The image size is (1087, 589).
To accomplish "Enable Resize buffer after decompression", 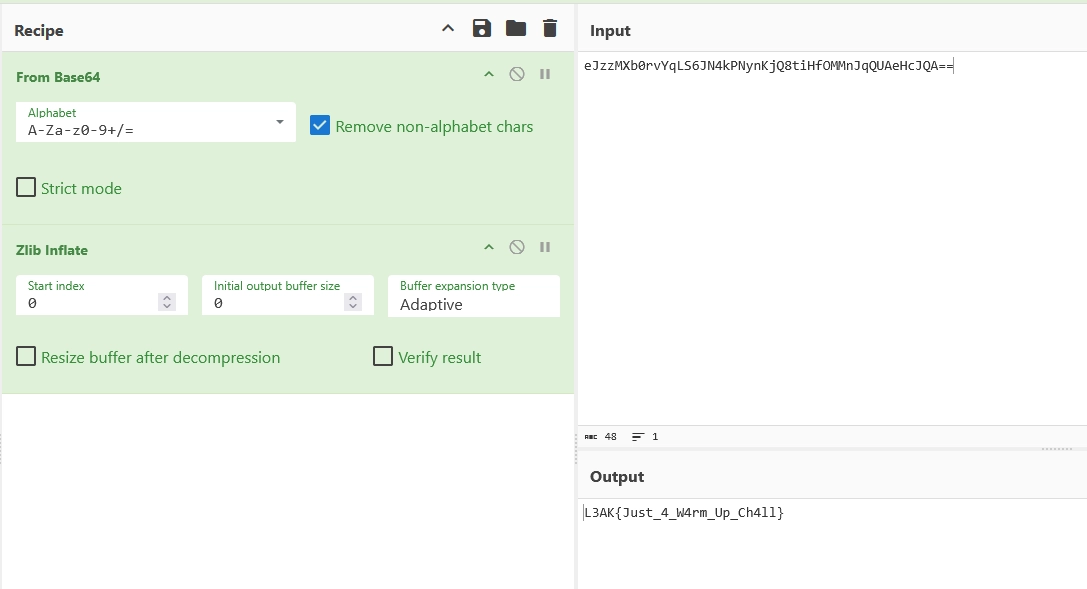I will [26, 357].
